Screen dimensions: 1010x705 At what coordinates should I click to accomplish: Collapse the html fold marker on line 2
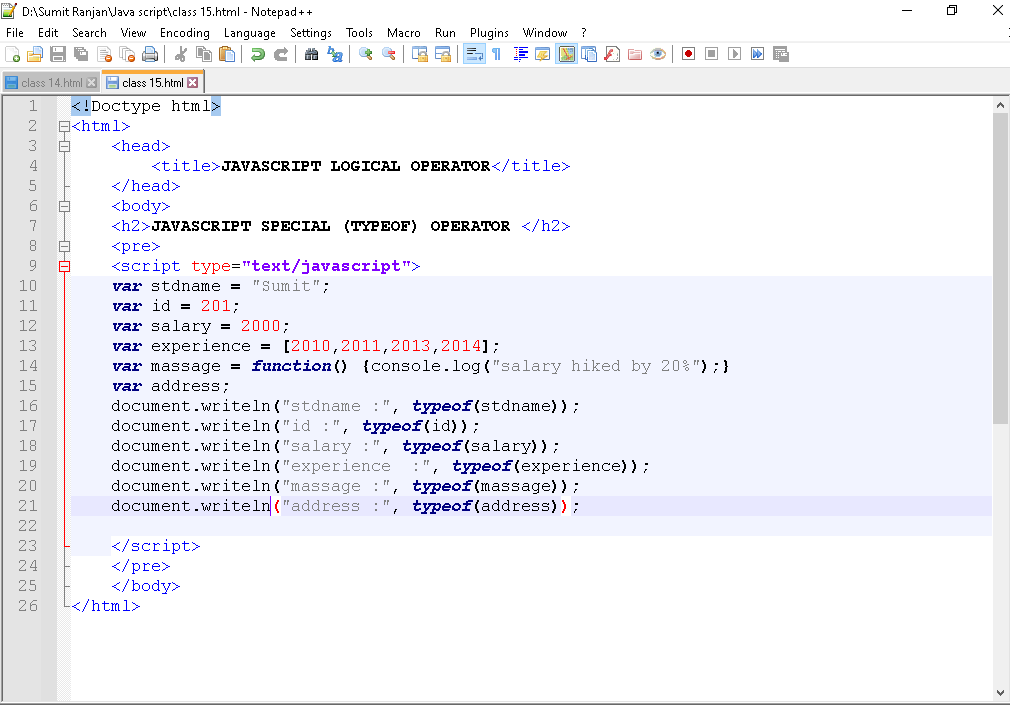tap(64, 126)
